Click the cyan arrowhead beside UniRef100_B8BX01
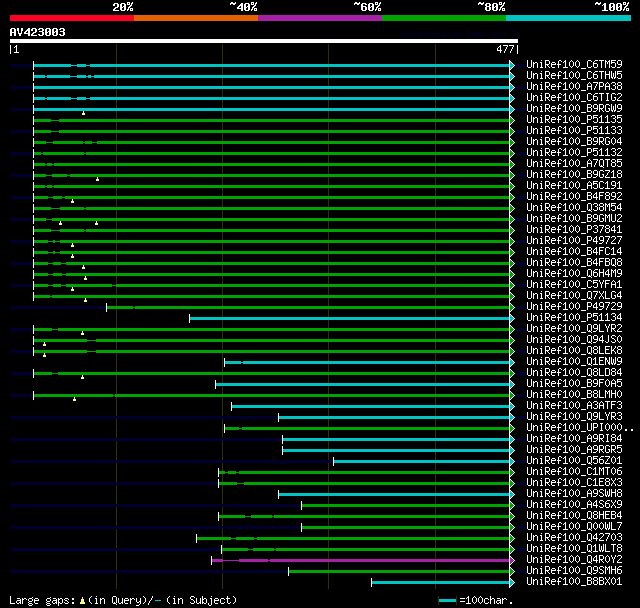Screen dimensions: 640x608 point(512,582)
